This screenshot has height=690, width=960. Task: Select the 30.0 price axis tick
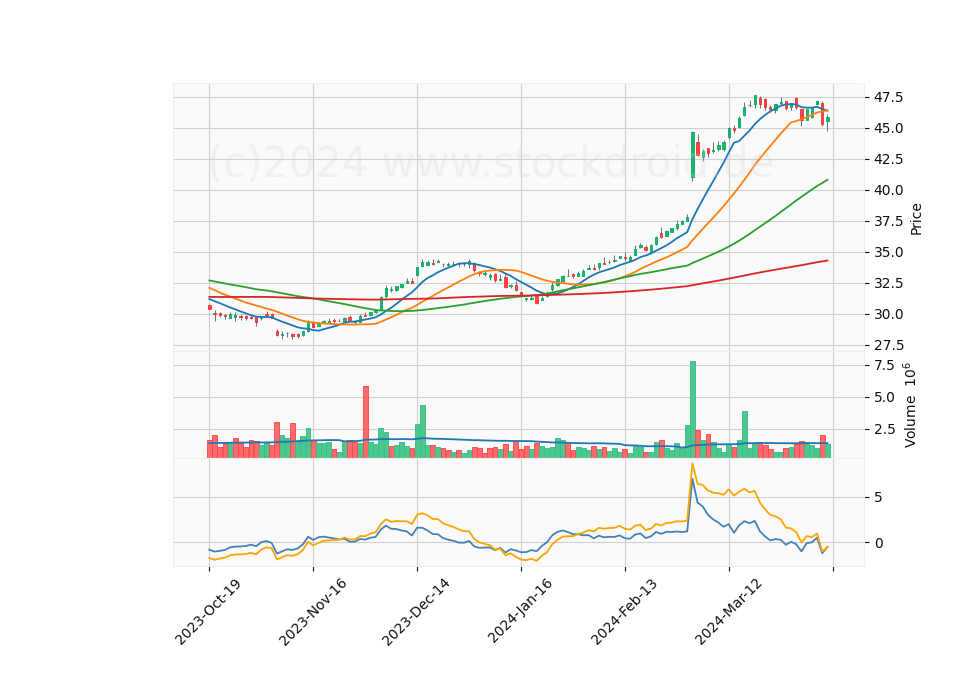pos(888,315)
